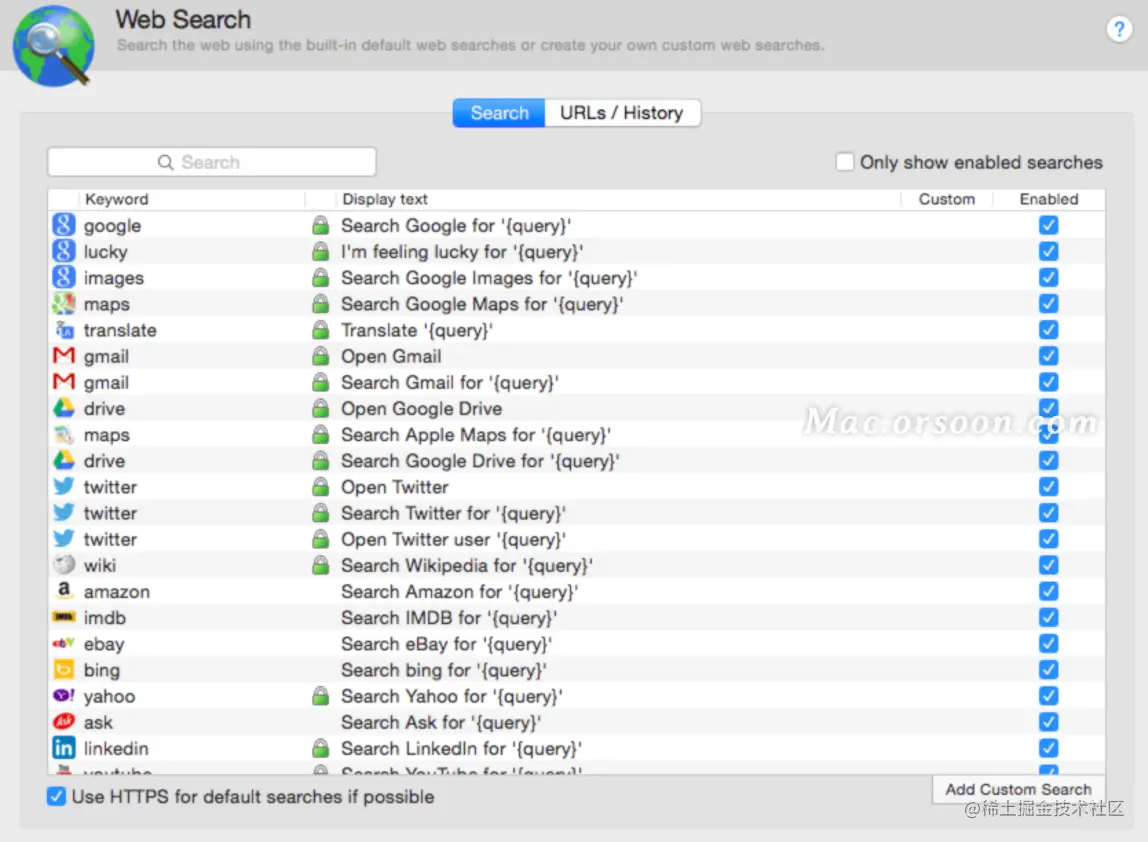Viewport: 1148px width, 842px height.
Task: Sort by the Custom column header
Action: coord(947,199)
